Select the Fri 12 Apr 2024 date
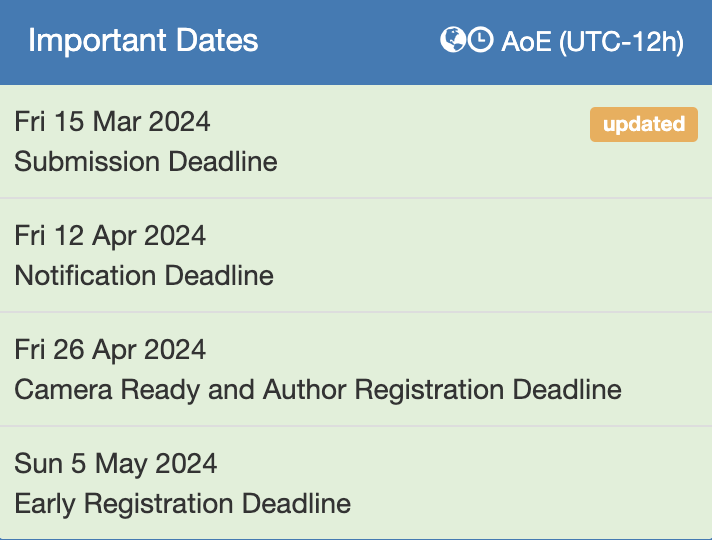712x540 pixels. coord(110,236)
